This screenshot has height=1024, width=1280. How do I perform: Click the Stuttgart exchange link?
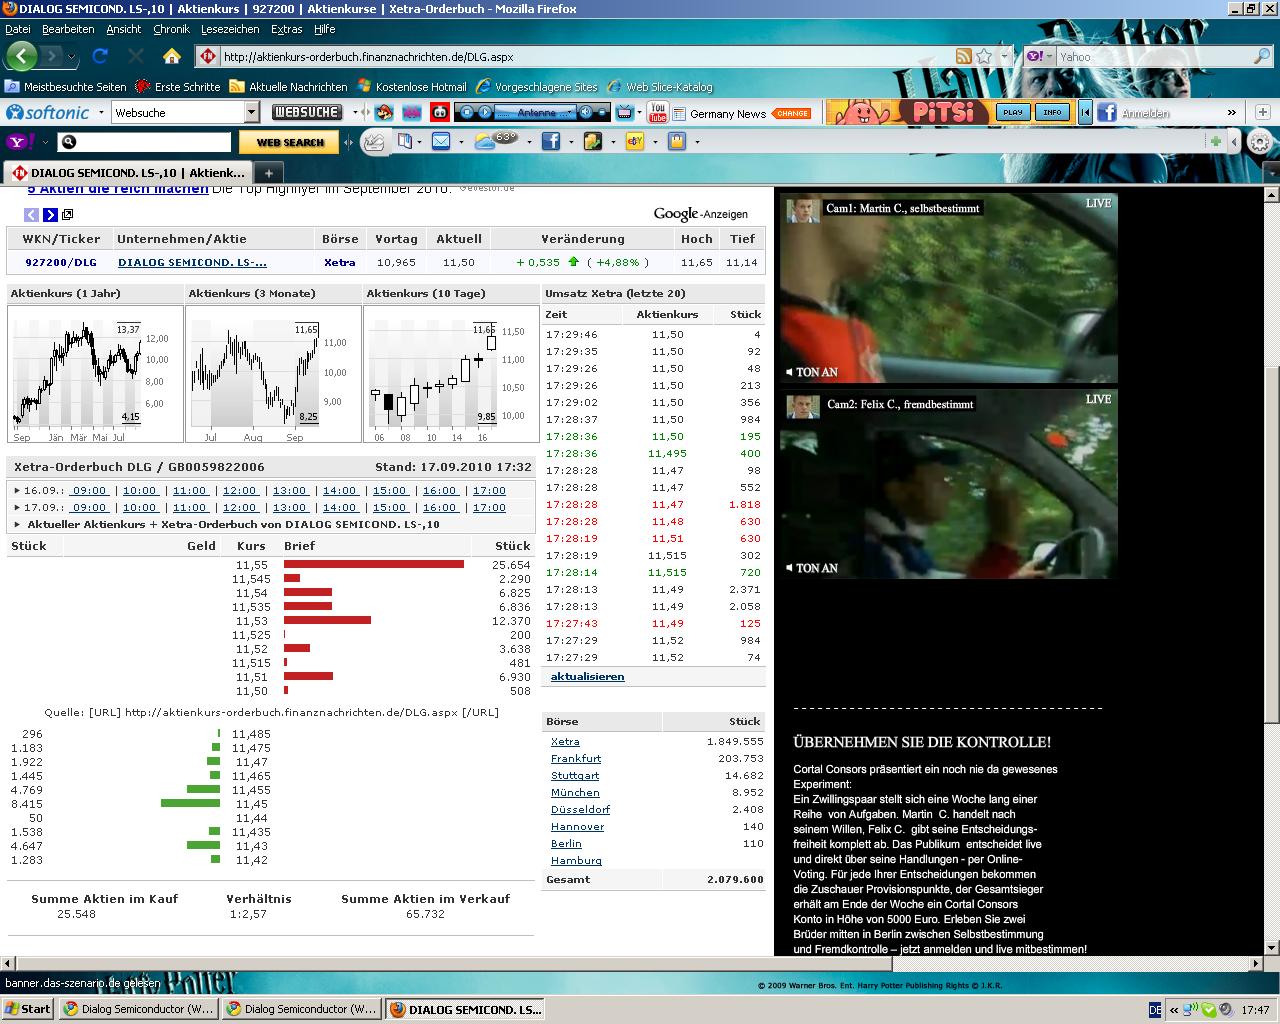click(x=575, y=776)
